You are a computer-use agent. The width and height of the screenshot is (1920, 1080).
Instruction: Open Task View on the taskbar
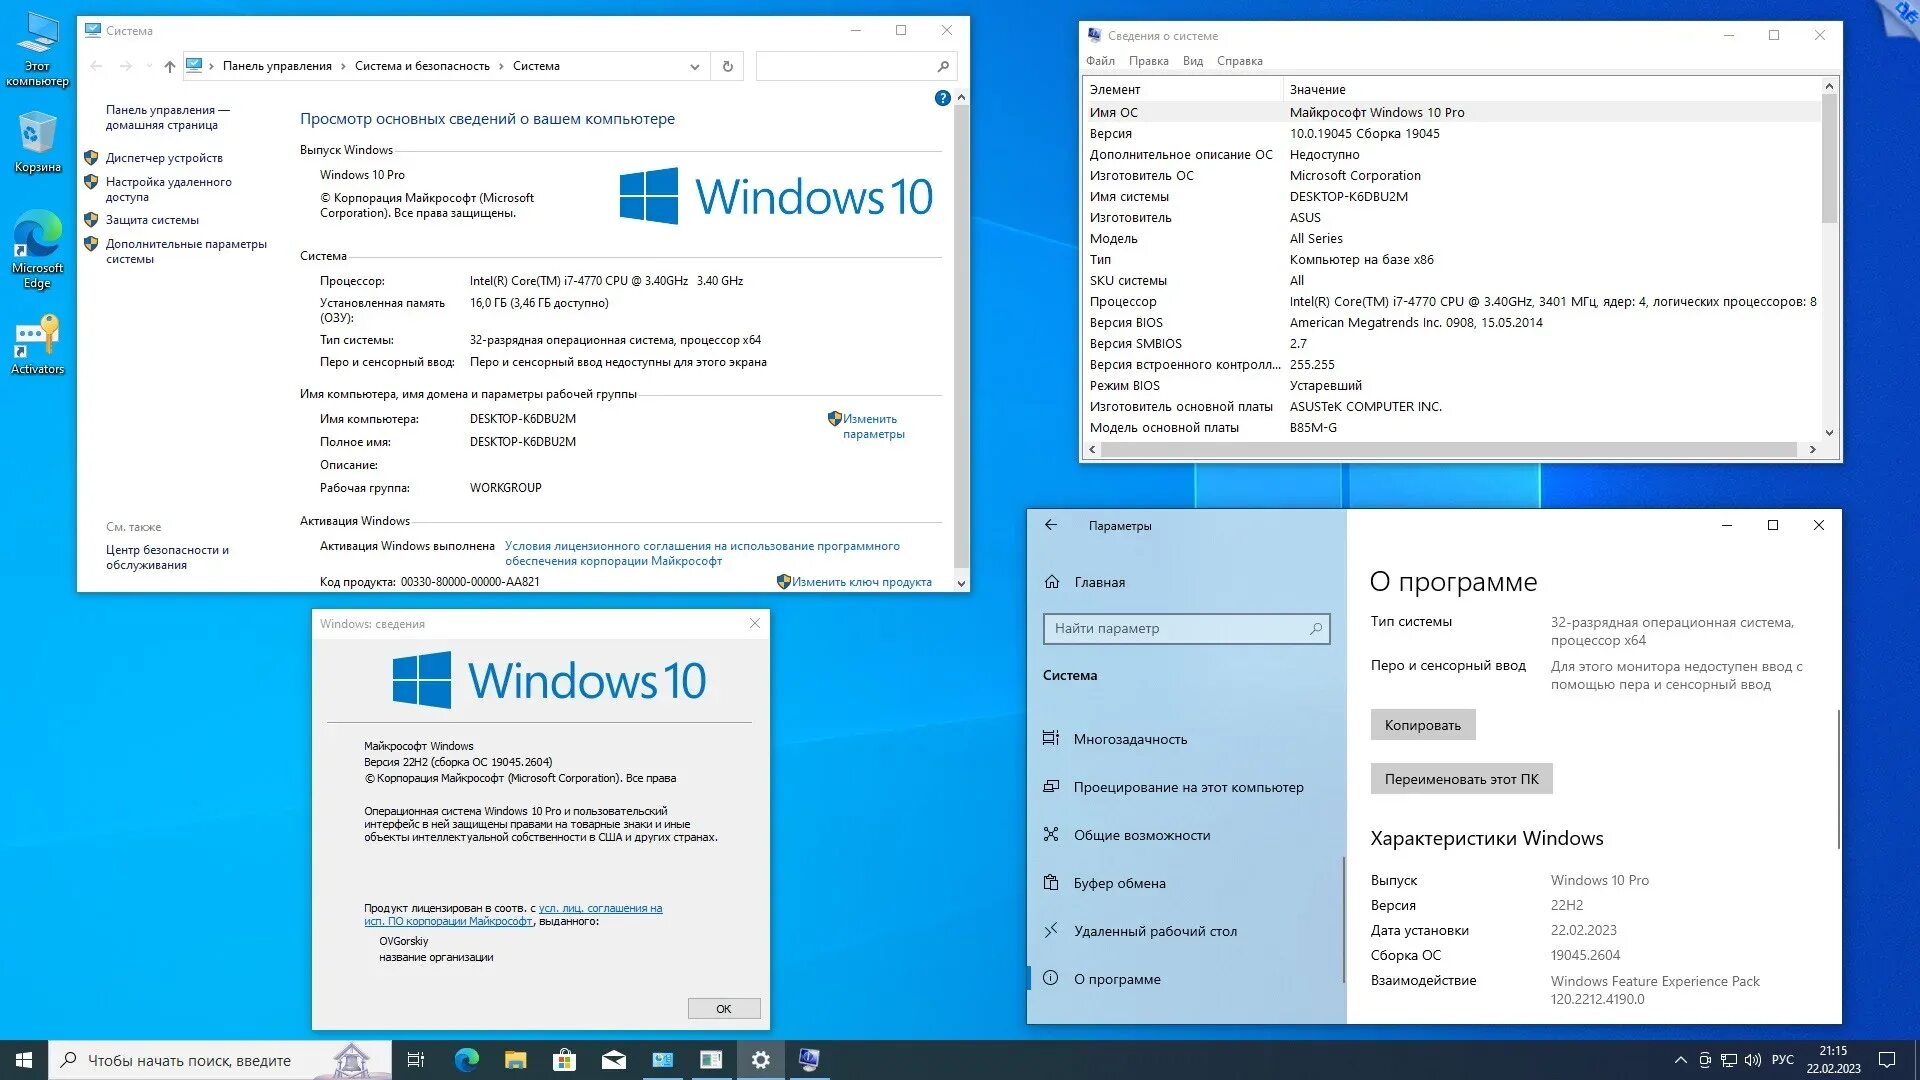(416, 1060)
